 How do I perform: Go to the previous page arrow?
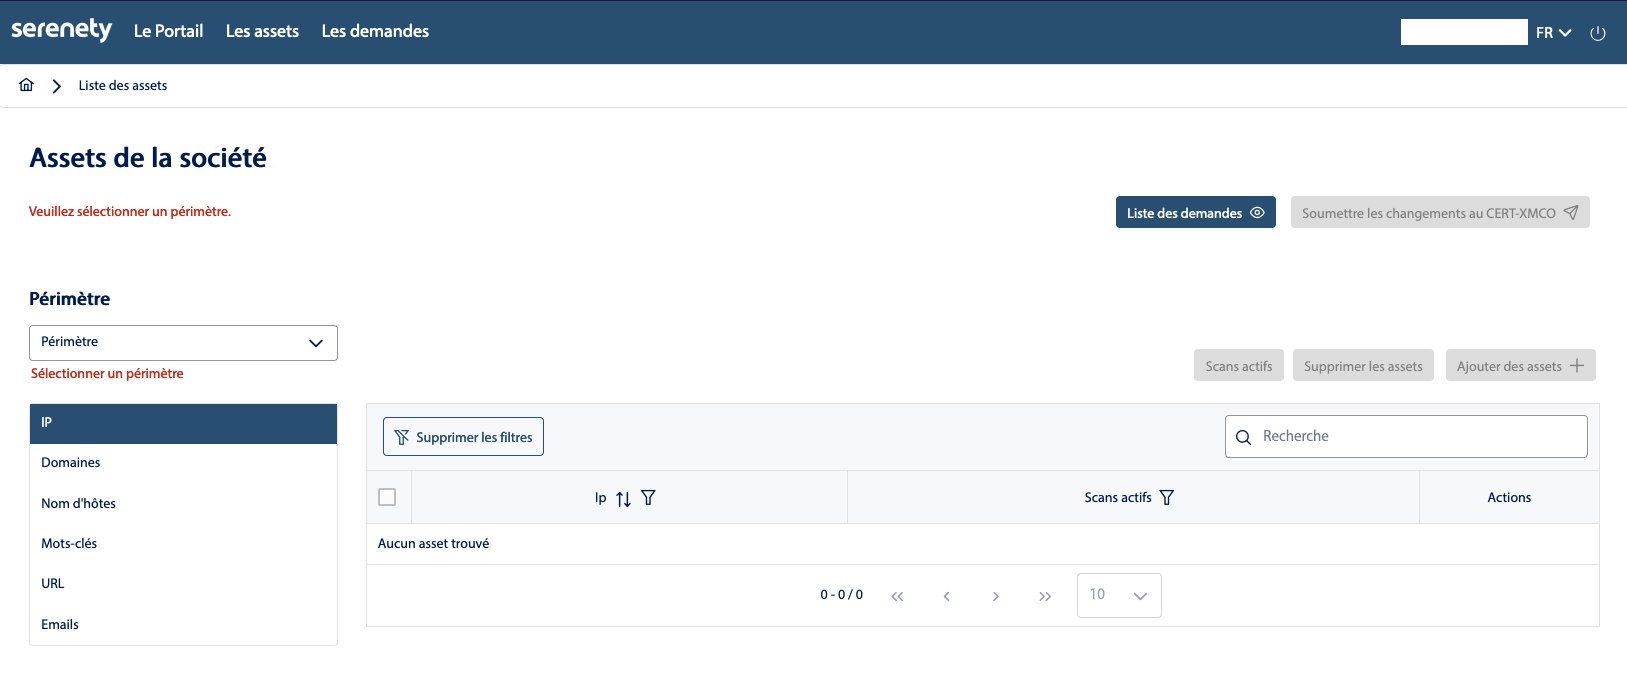point(946,596)
